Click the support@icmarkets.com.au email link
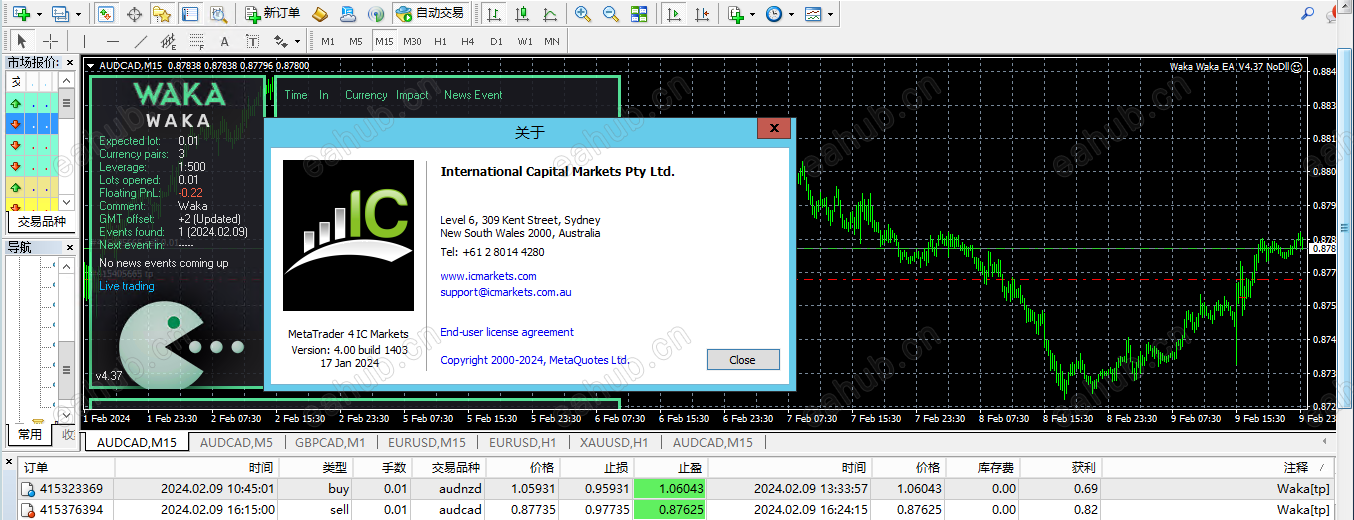The width and height of the screenshot is (1354, 520). [x=506, y=293]
